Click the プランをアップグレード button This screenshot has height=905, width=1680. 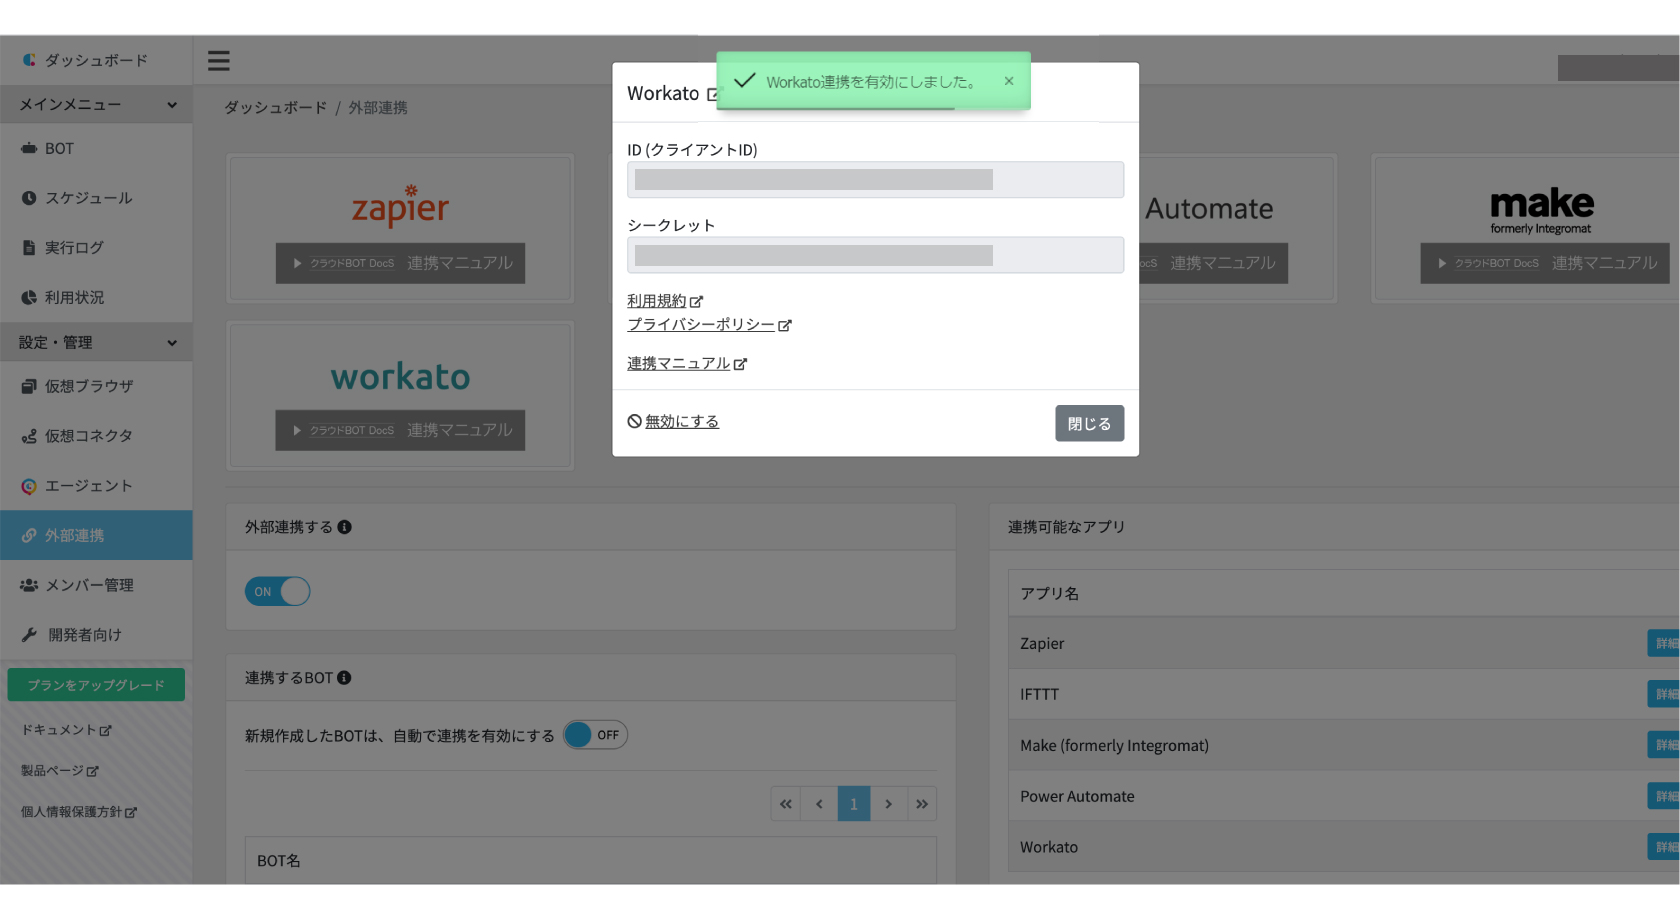[x=96, y=685]
